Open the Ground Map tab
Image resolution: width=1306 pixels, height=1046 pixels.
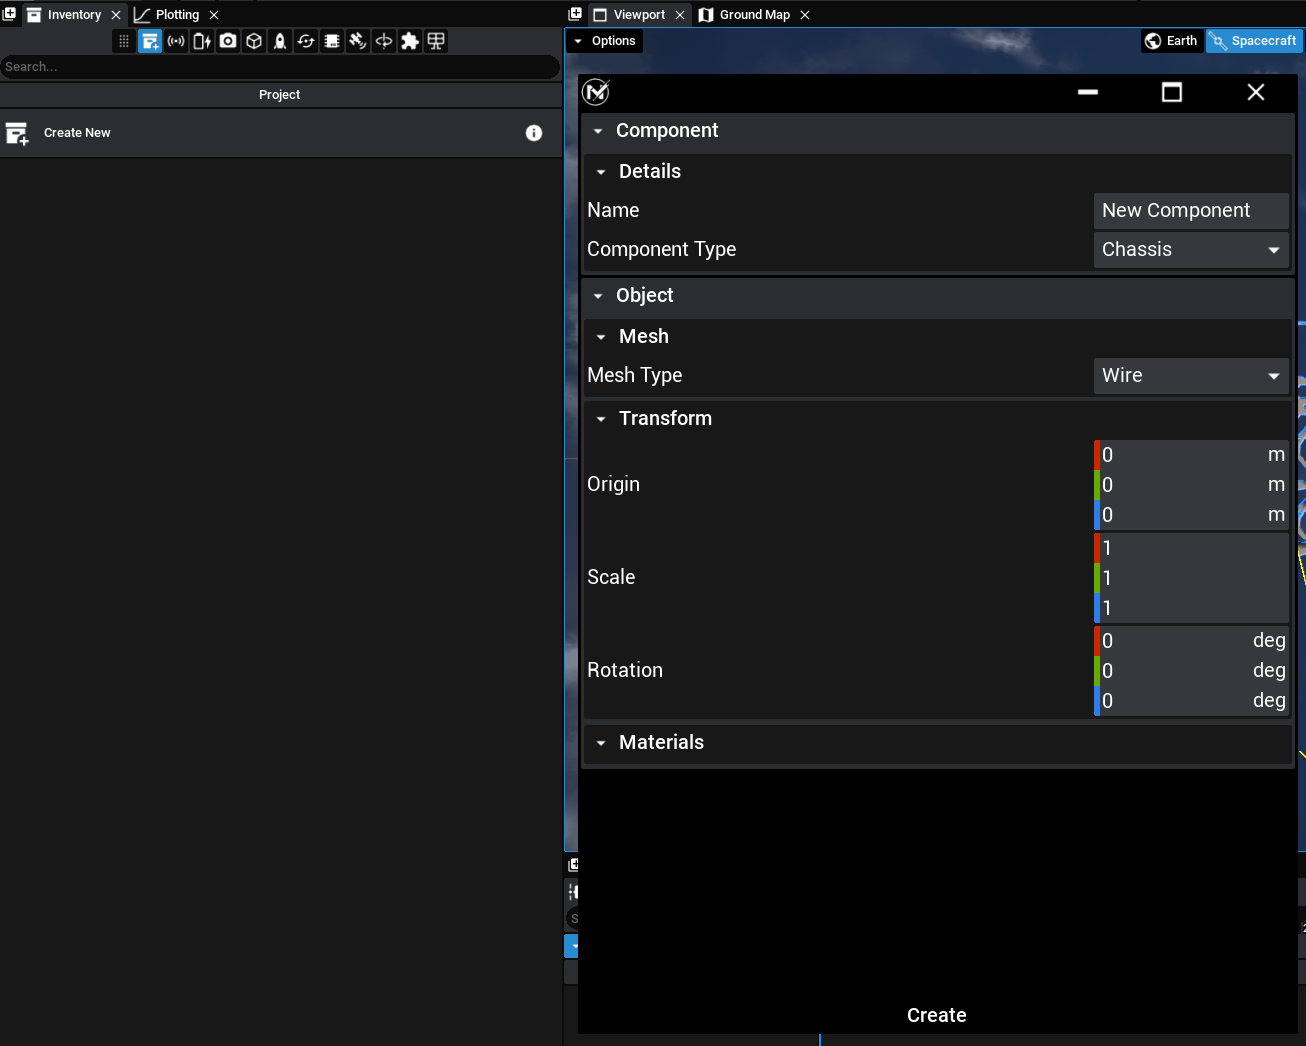[x=754, y=15]
